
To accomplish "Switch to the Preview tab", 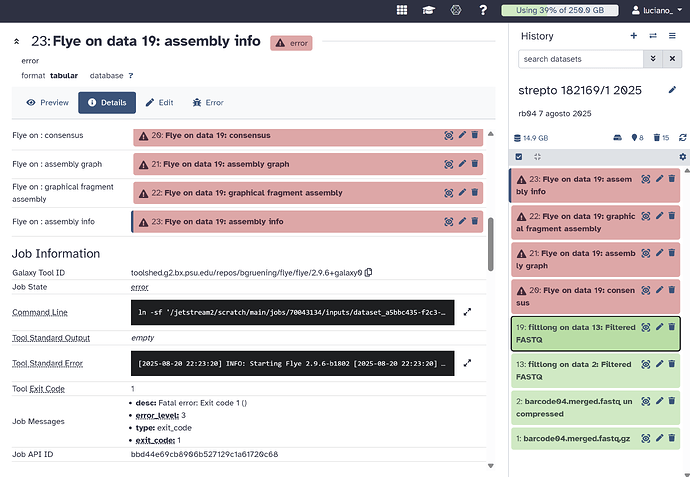I will (48, 103).
